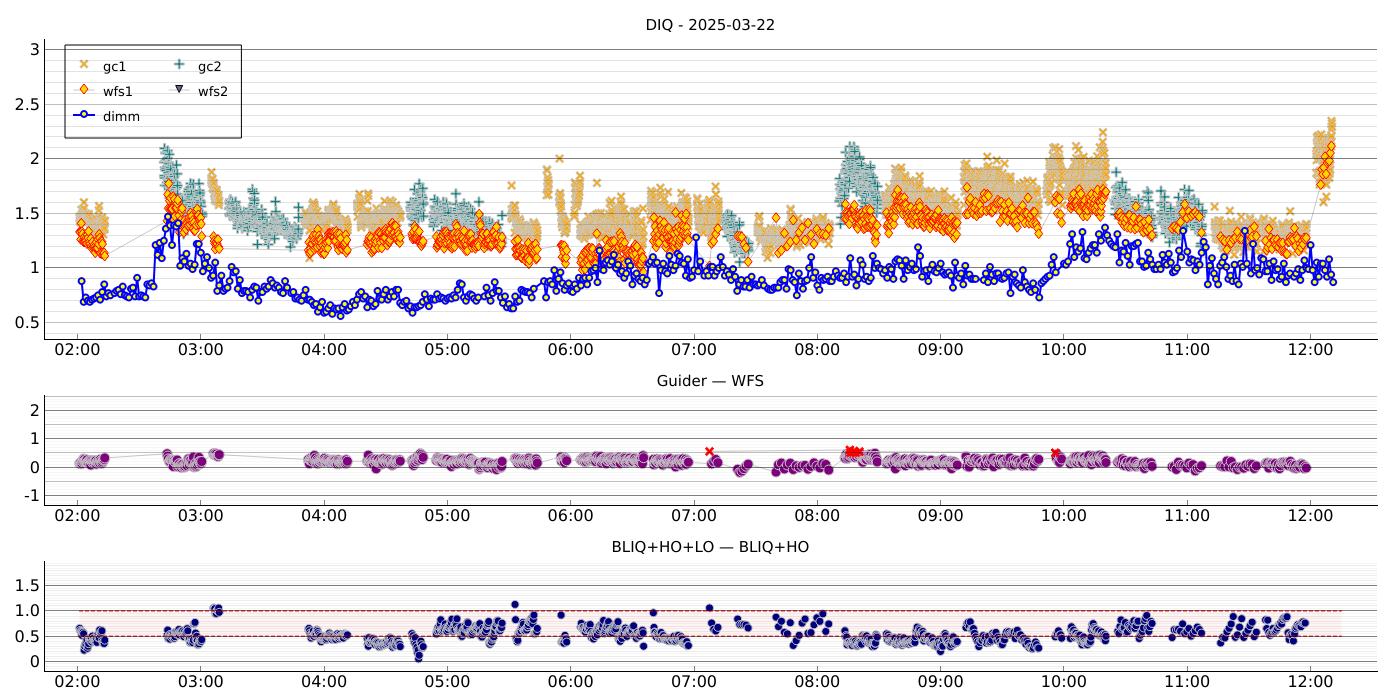Click the 02:00 tick label under the DIQ plot
The width and height of the screenshot is (1400, 700).
click(77, 351)
